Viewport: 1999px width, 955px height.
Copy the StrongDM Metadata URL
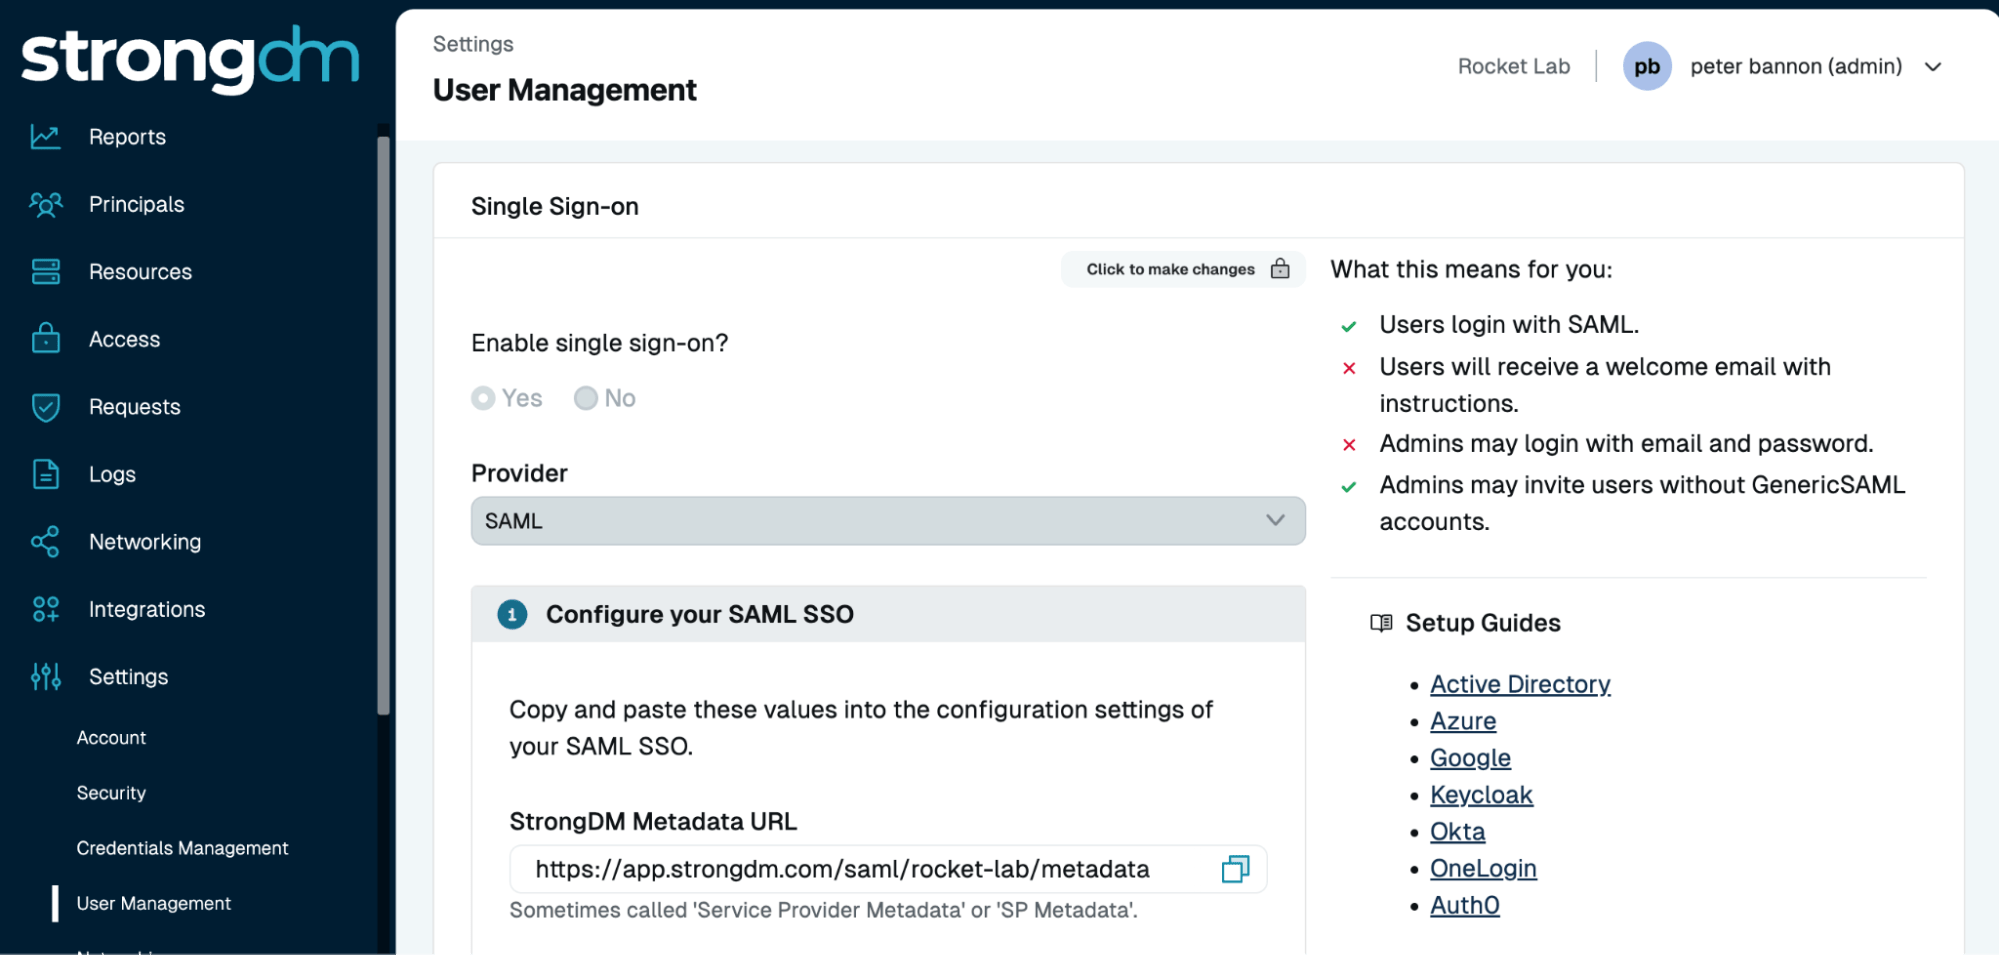(x=1236, y=869)
